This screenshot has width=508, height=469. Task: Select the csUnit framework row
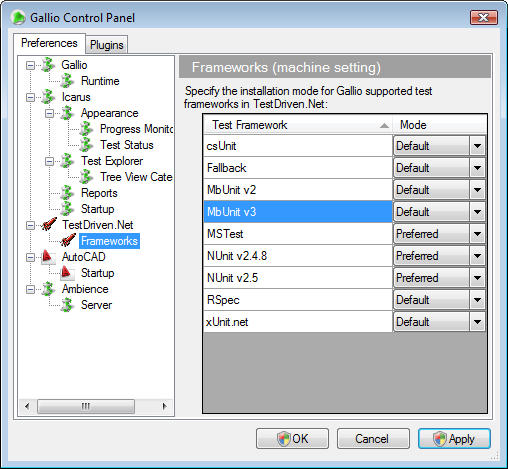click(298, 146)
